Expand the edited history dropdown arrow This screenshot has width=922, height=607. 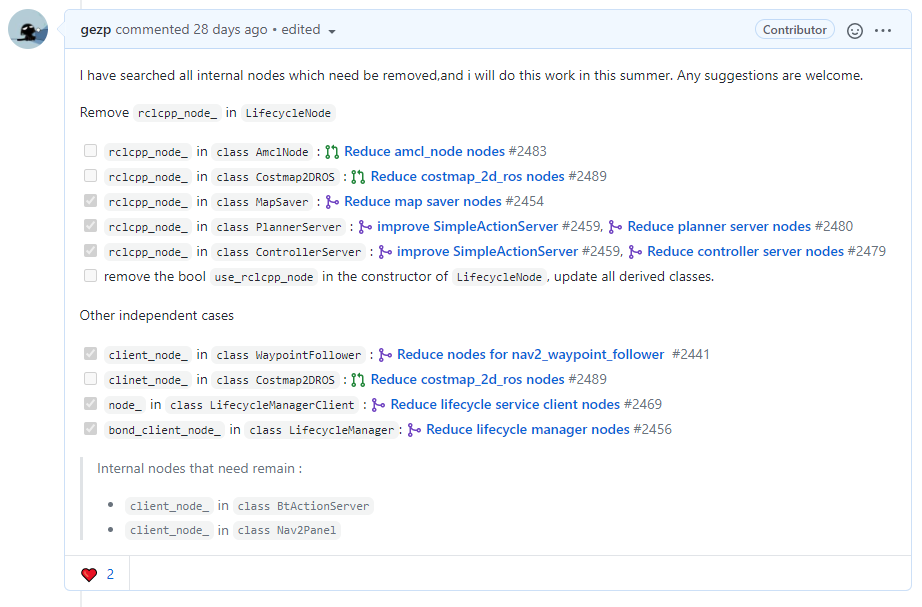coord(332,31)
